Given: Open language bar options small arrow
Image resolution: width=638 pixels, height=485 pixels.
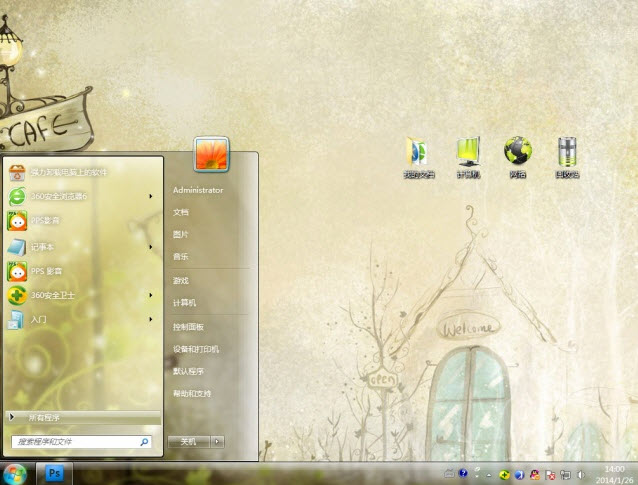Looking at the screenshot, I should (x=477, y=476).
